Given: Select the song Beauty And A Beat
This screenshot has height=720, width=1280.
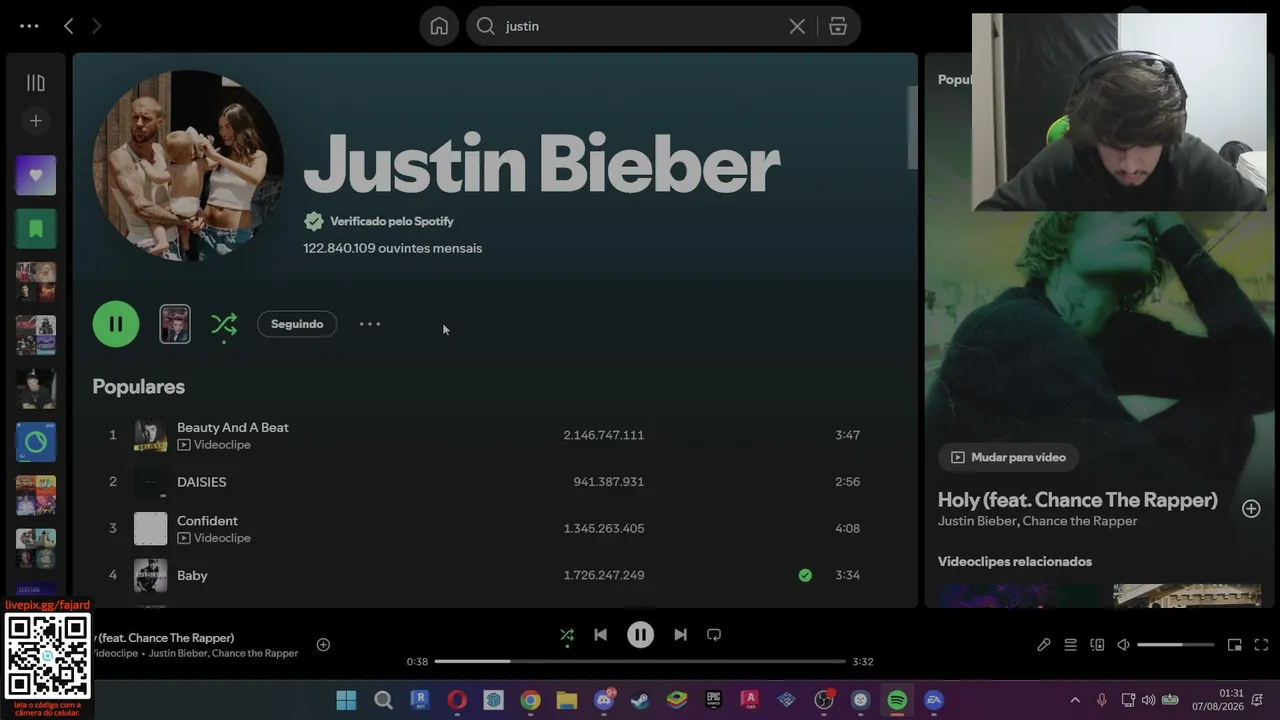Looking at the screenshot, I should pyautogui.click(x=232, y=427).
